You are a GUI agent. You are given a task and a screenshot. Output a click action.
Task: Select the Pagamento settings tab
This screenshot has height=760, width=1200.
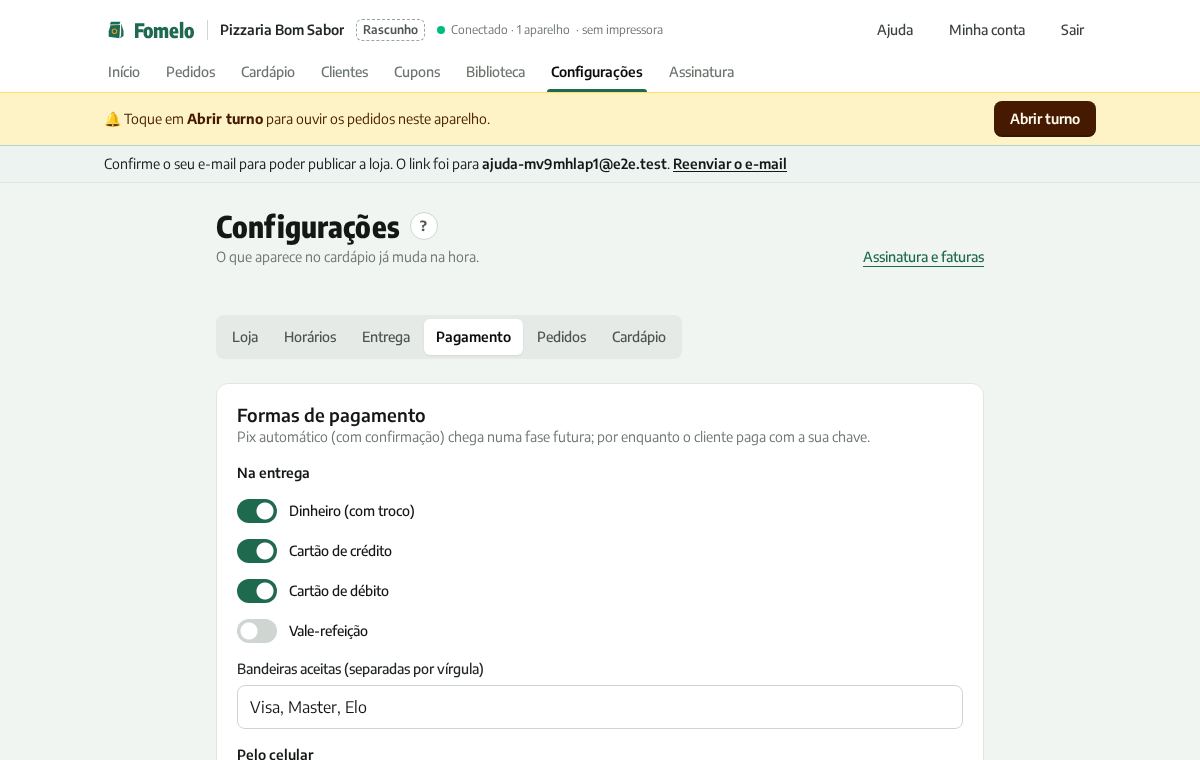coord(473,337)
